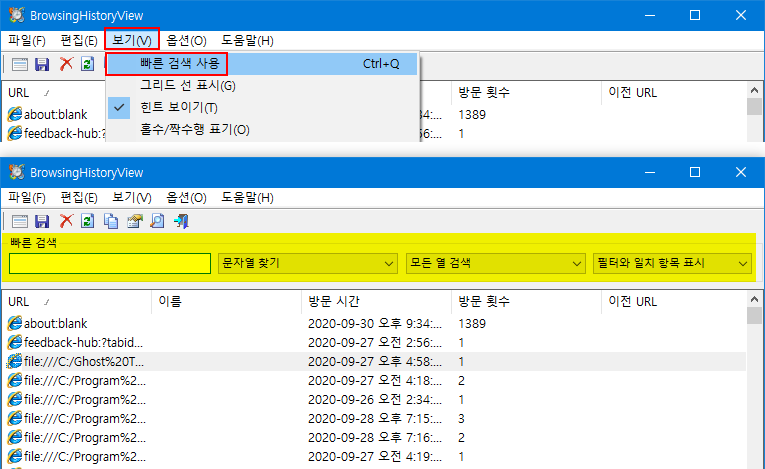The height and width of the screenshot is (469, 765).
Task: Click BrowsingHistoryView app icon in lower title bar
Action: click(x=17, y=172)
